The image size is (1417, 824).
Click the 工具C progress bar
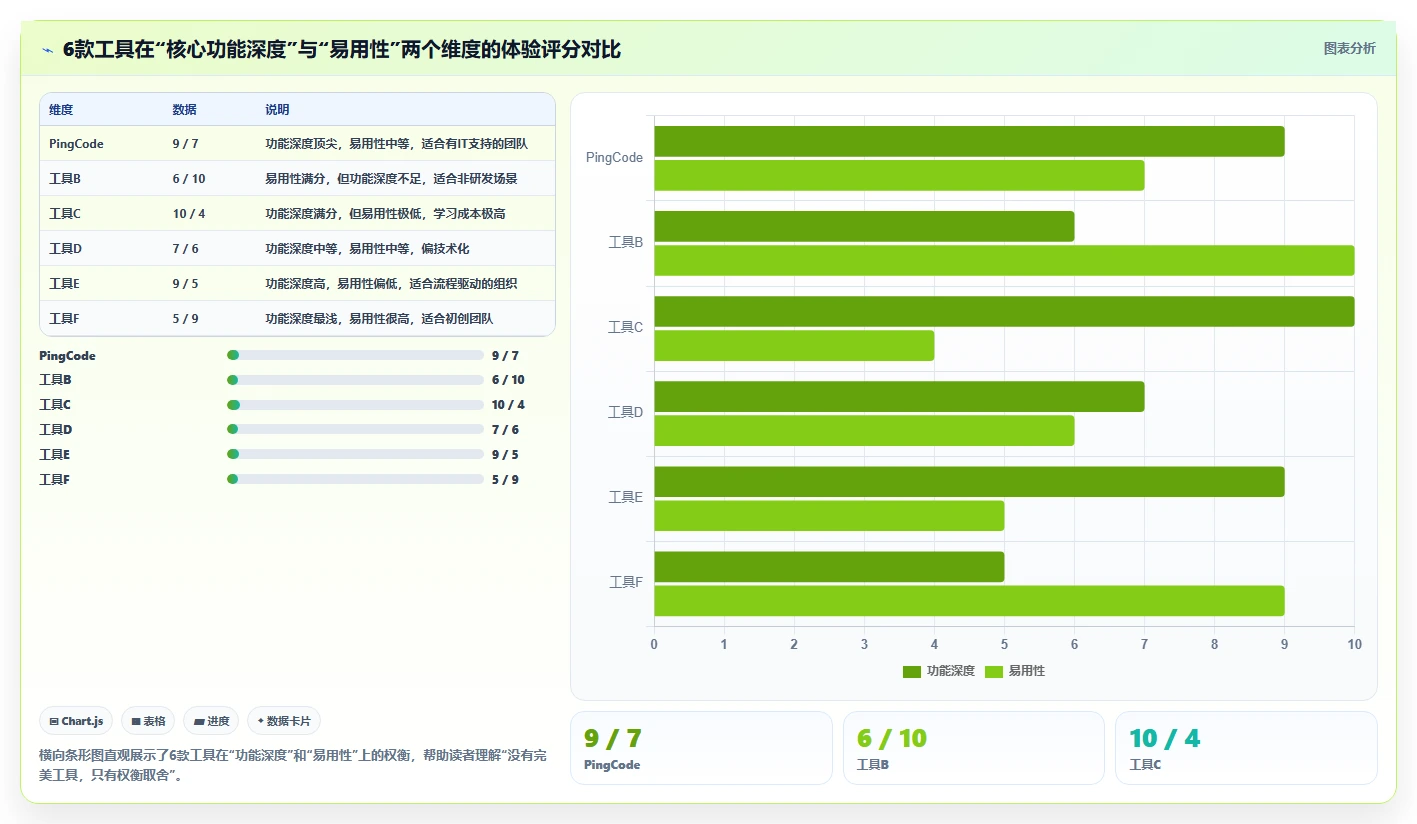click(356, 405)
